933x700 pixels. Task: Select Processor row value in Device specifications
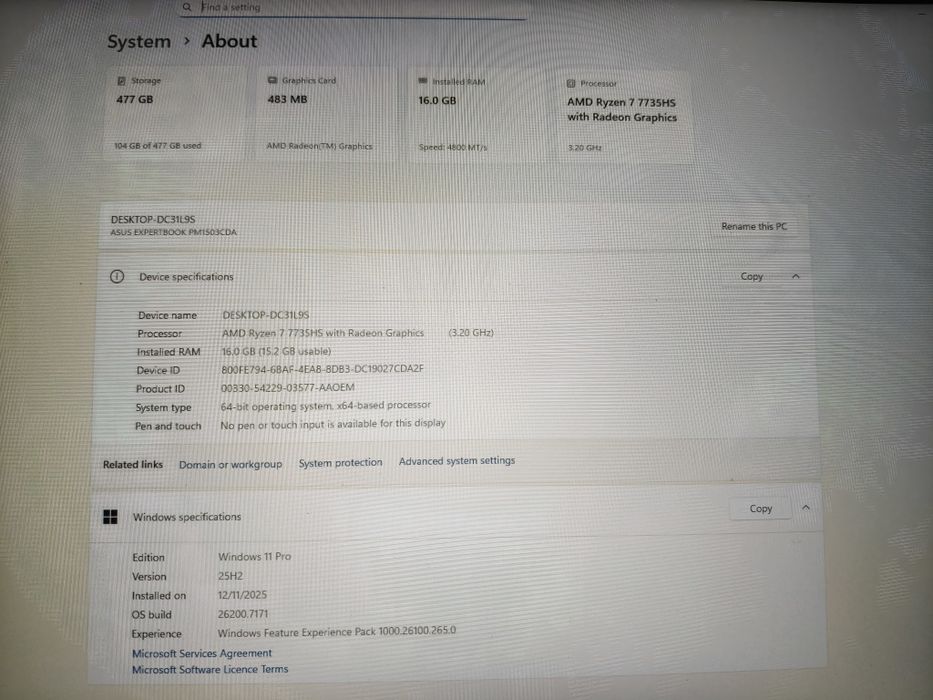point(358,333)
